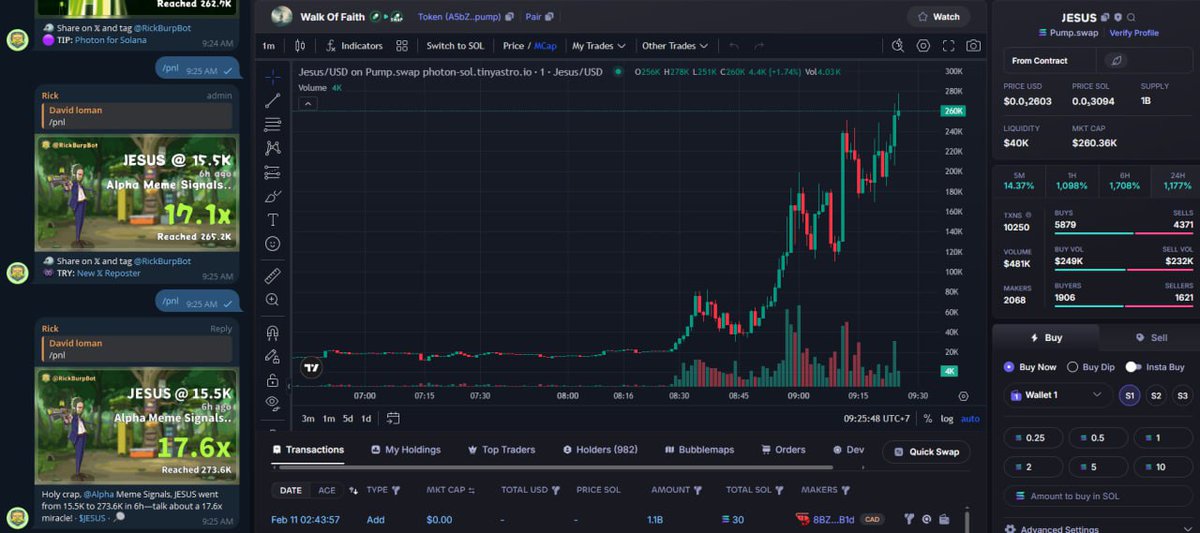This screenshot has width=1200, height=533.
Task: Open the 1m interval selector
Action: click(269, 46)
